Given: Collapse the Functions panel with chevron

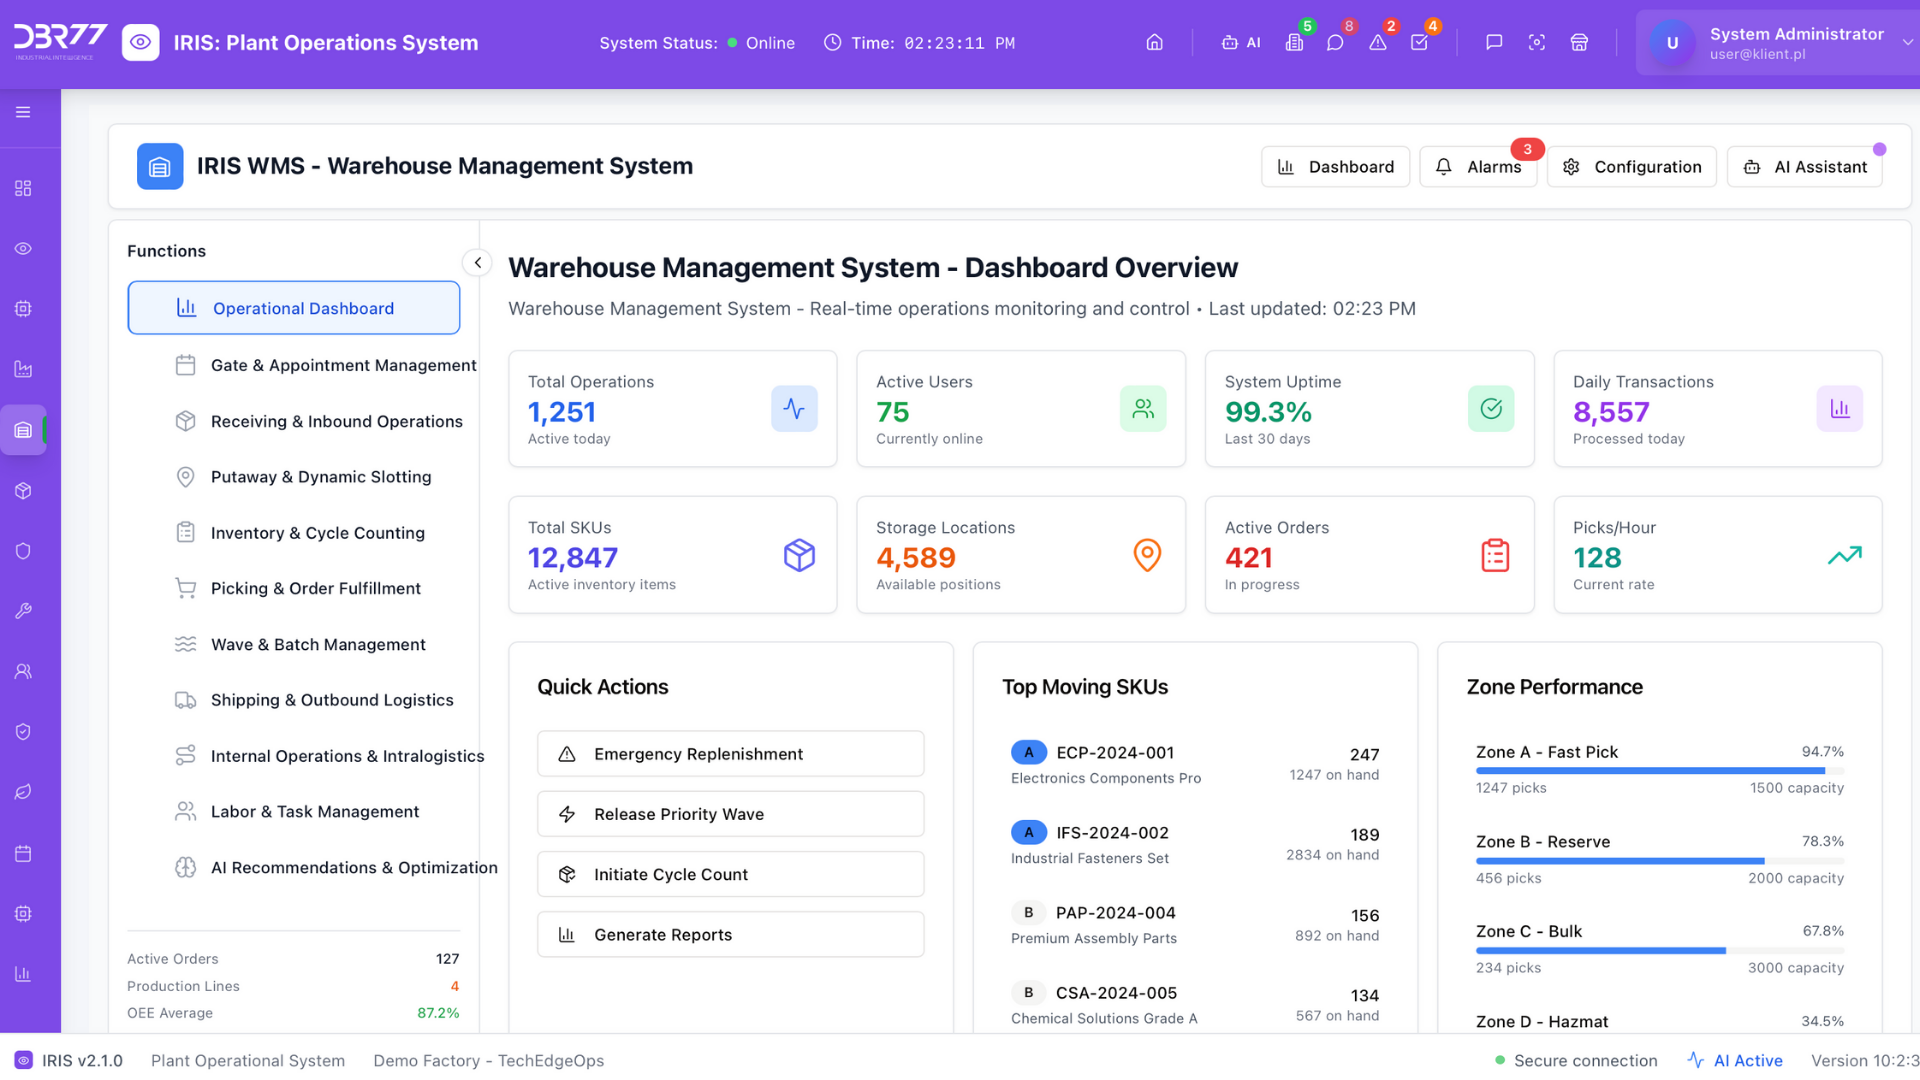Looking at the screenshot, I should [478, 263].
